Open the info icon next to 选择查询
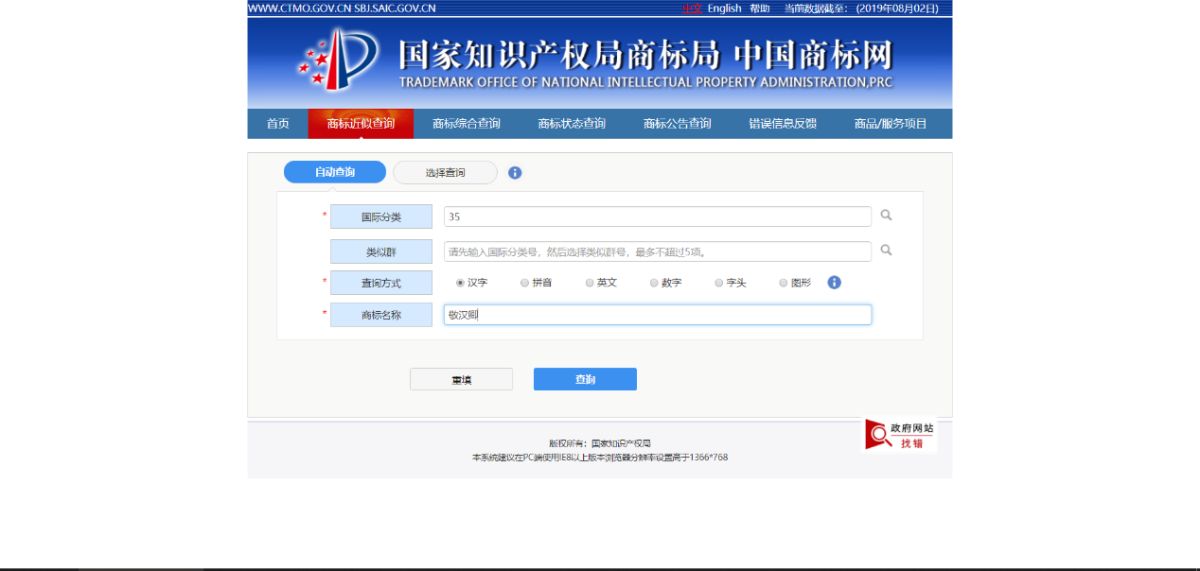 [x=515, y=172]
